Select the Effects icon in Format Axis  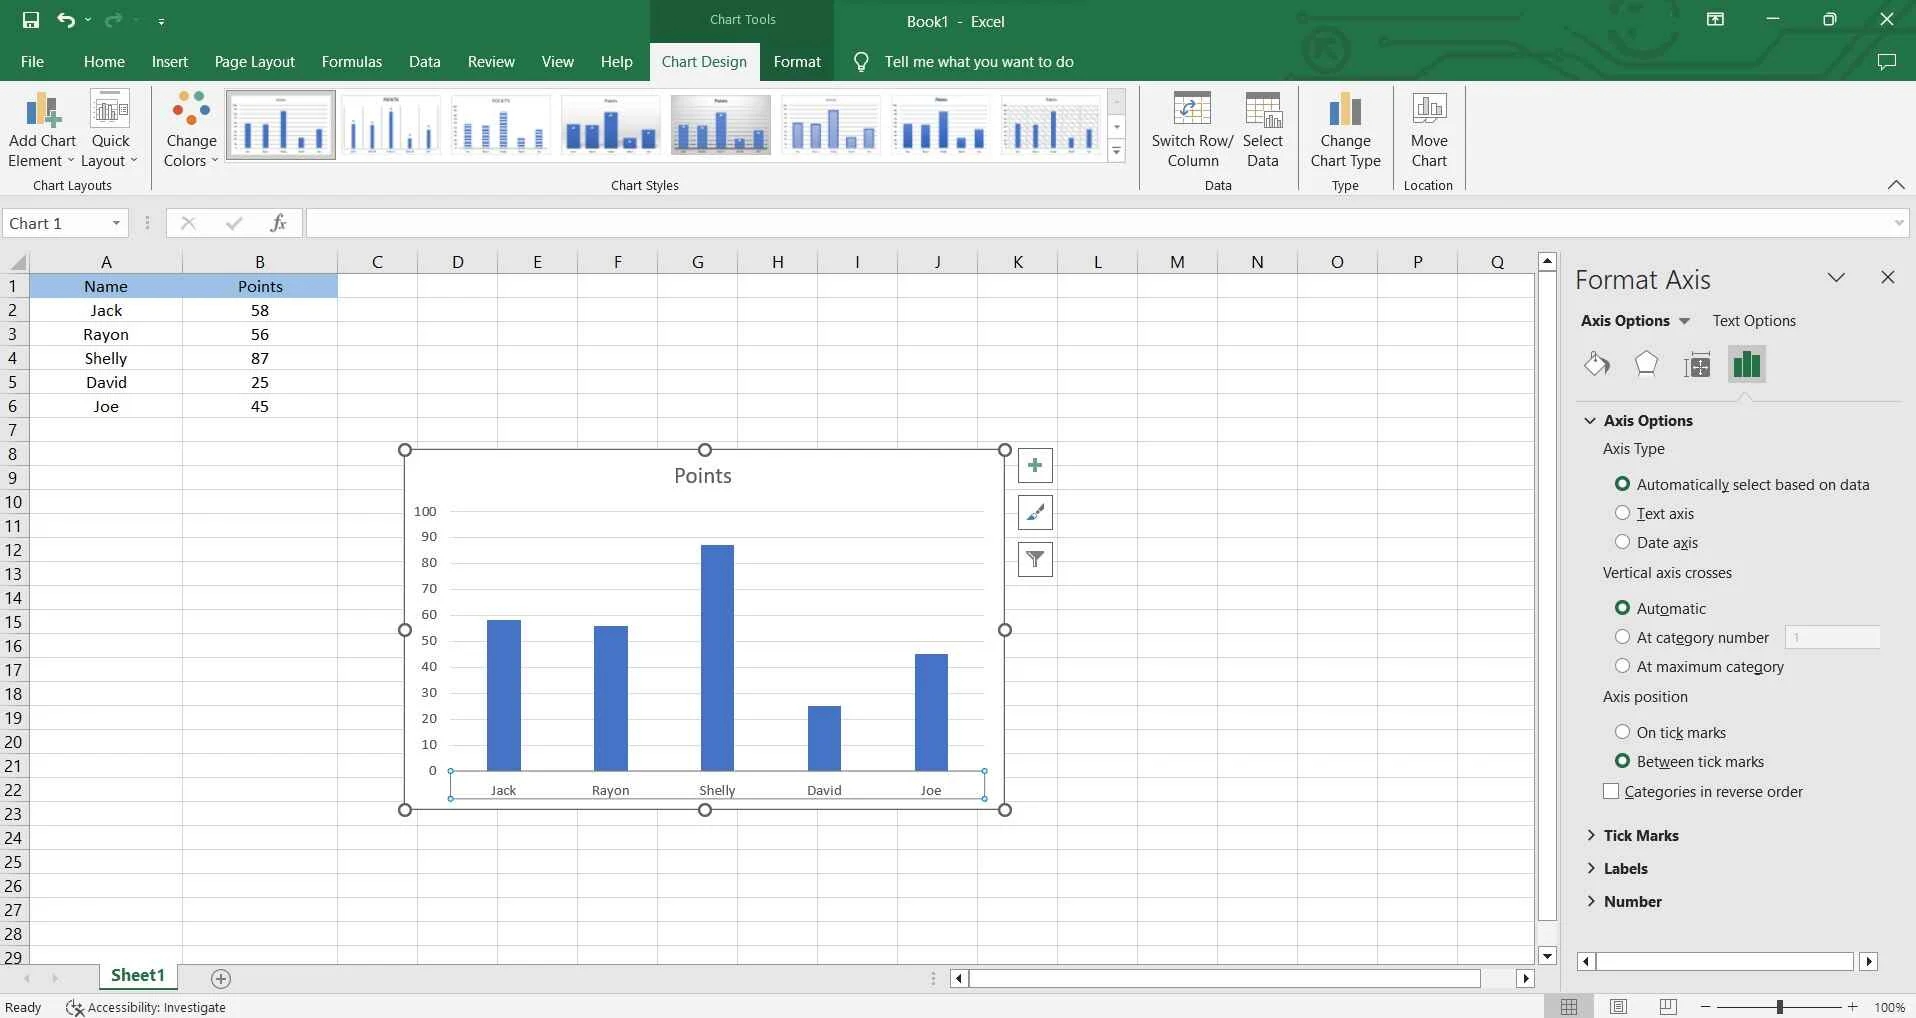(x=1646, y=364)
